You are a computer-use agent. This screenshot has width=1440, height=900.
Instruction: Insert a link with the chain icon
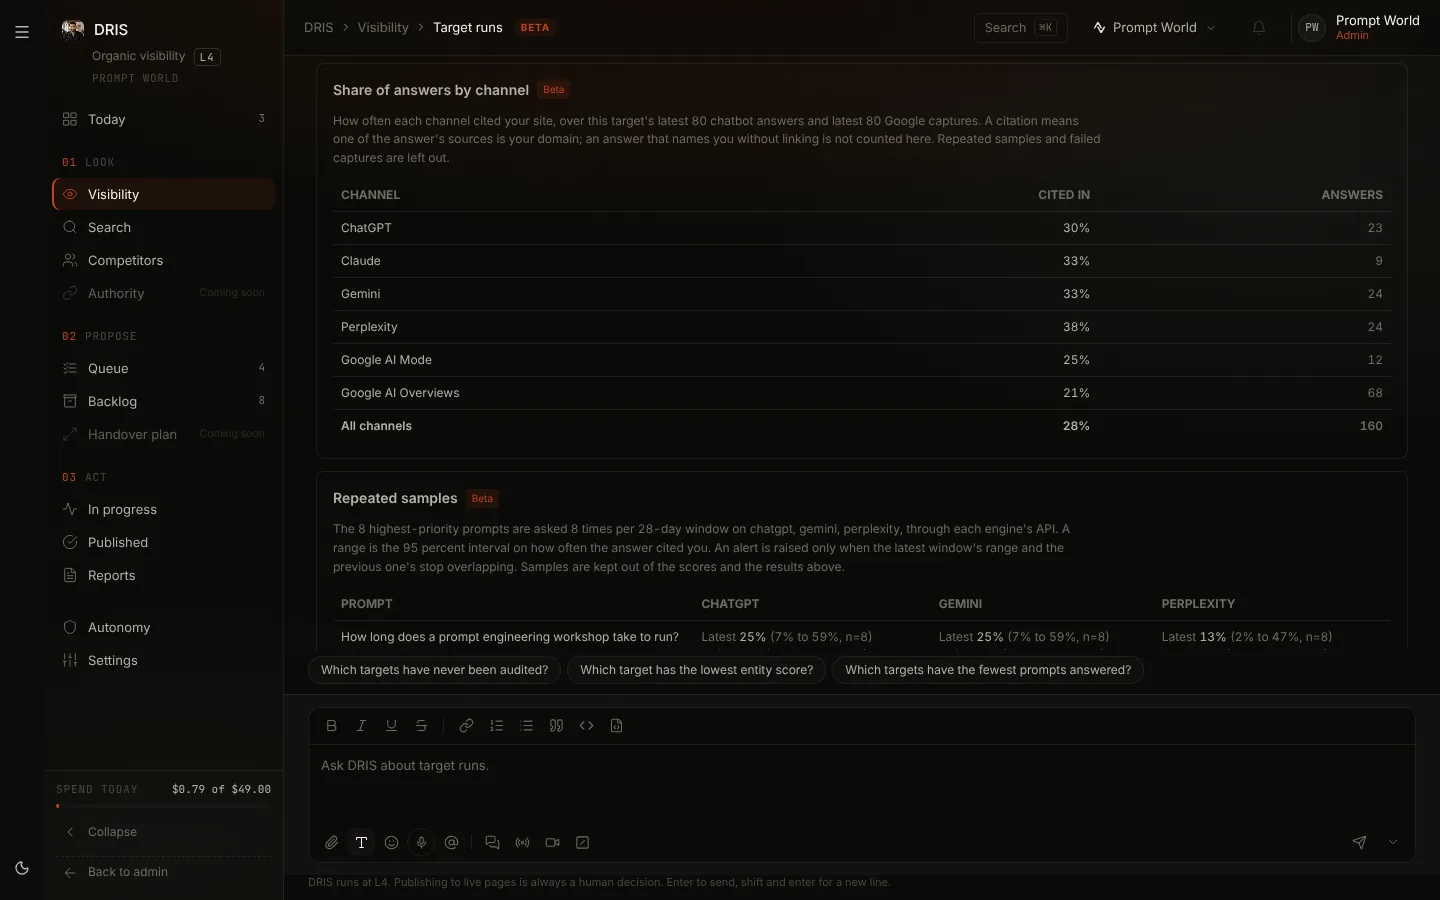(466, 726)
